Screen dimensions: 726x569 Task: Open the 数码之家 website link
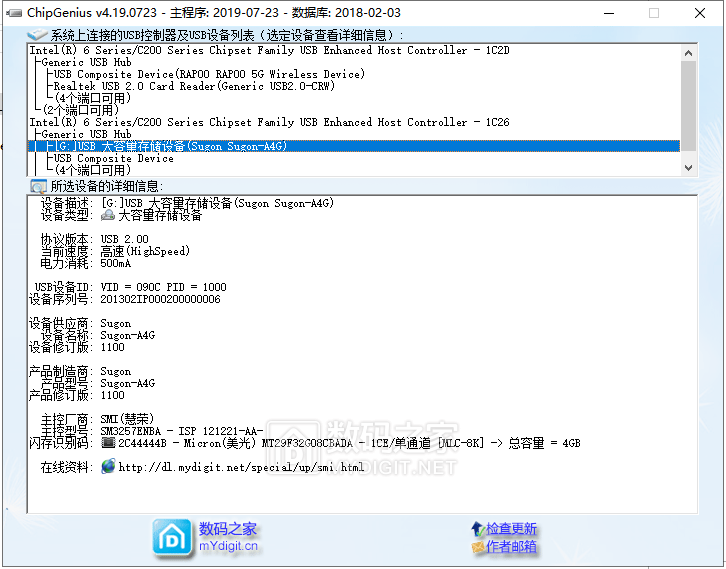[x=227, y=528]
